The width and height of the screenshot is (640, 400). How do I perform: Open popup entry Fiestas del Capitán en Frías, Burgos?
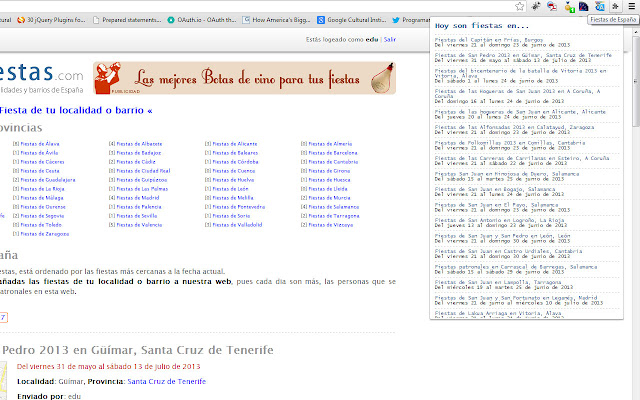489,40
